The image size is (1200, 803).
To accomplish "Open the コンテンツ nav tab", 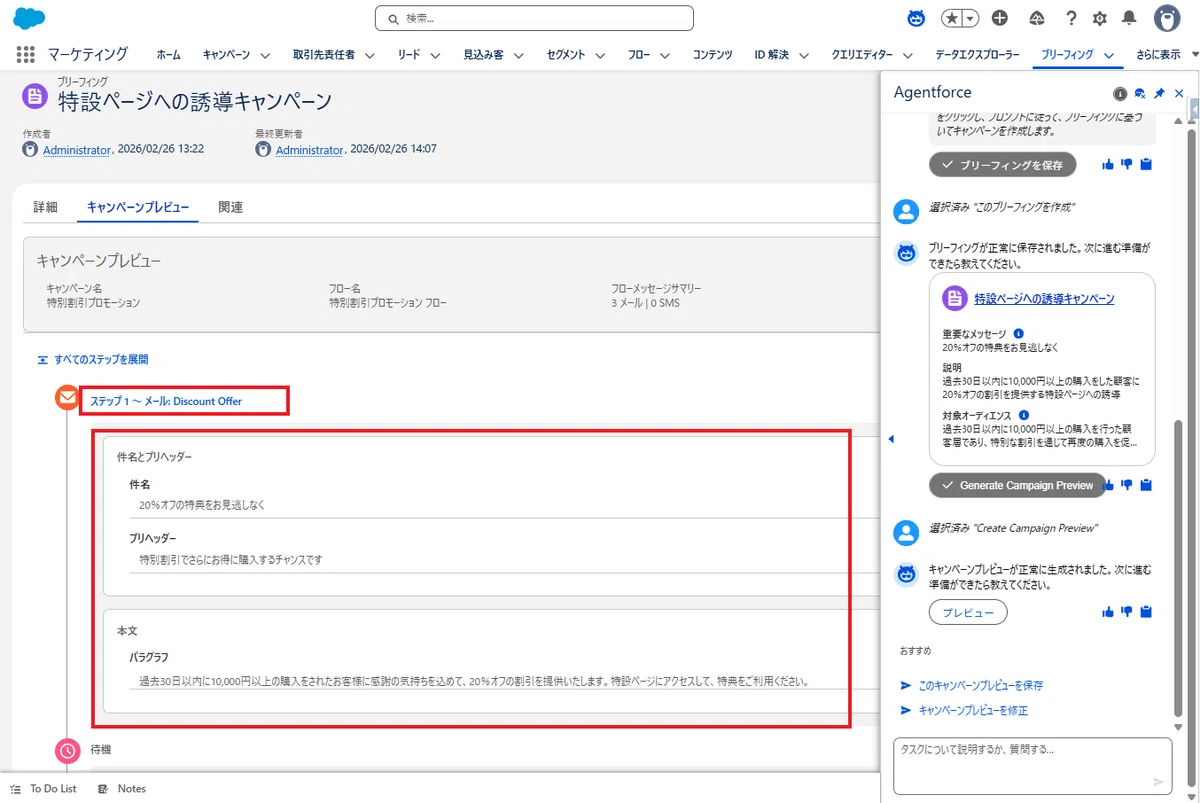I will tap(712, 55).
